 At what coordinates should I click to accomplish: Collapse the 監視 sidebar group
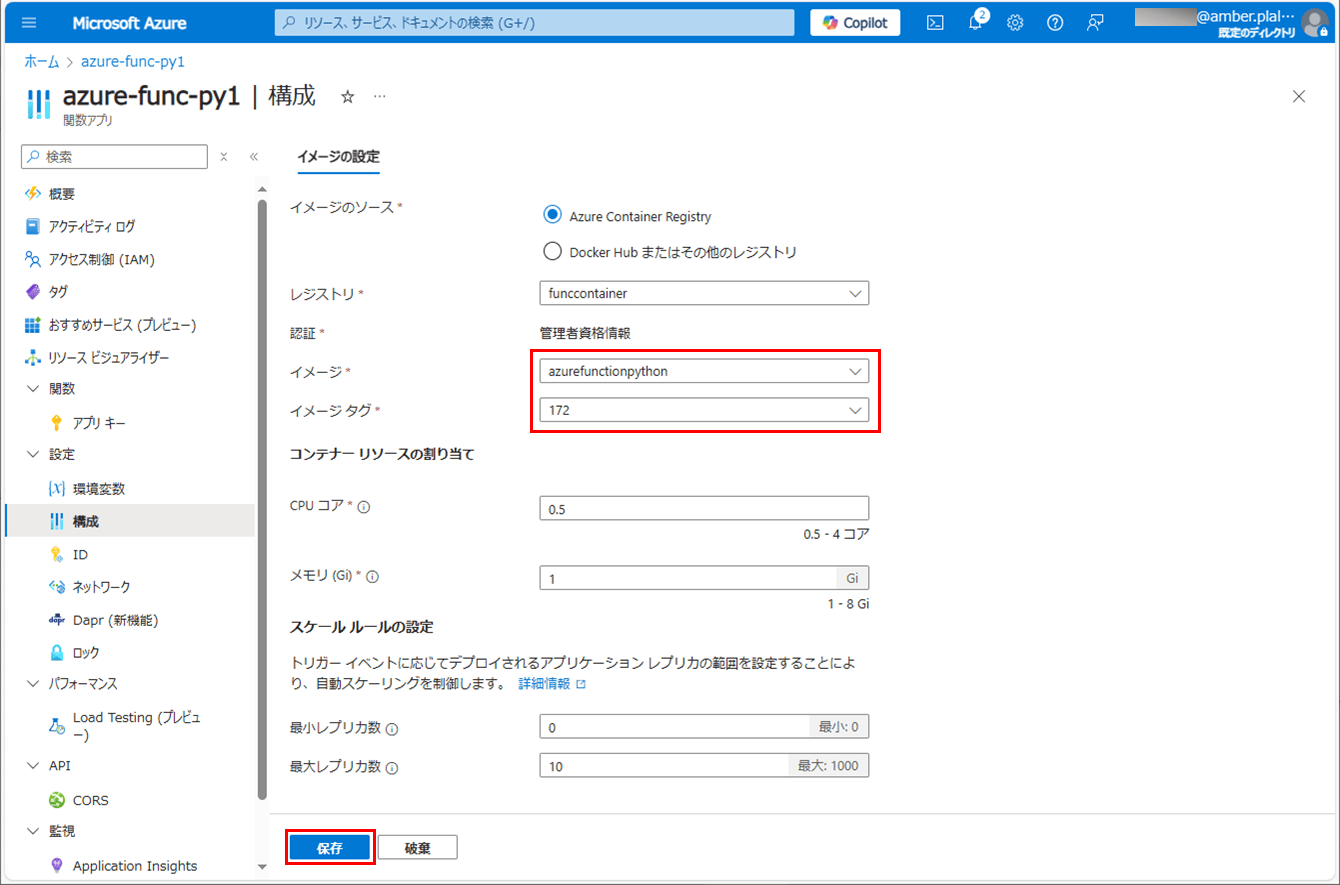[x=33, y=831]
